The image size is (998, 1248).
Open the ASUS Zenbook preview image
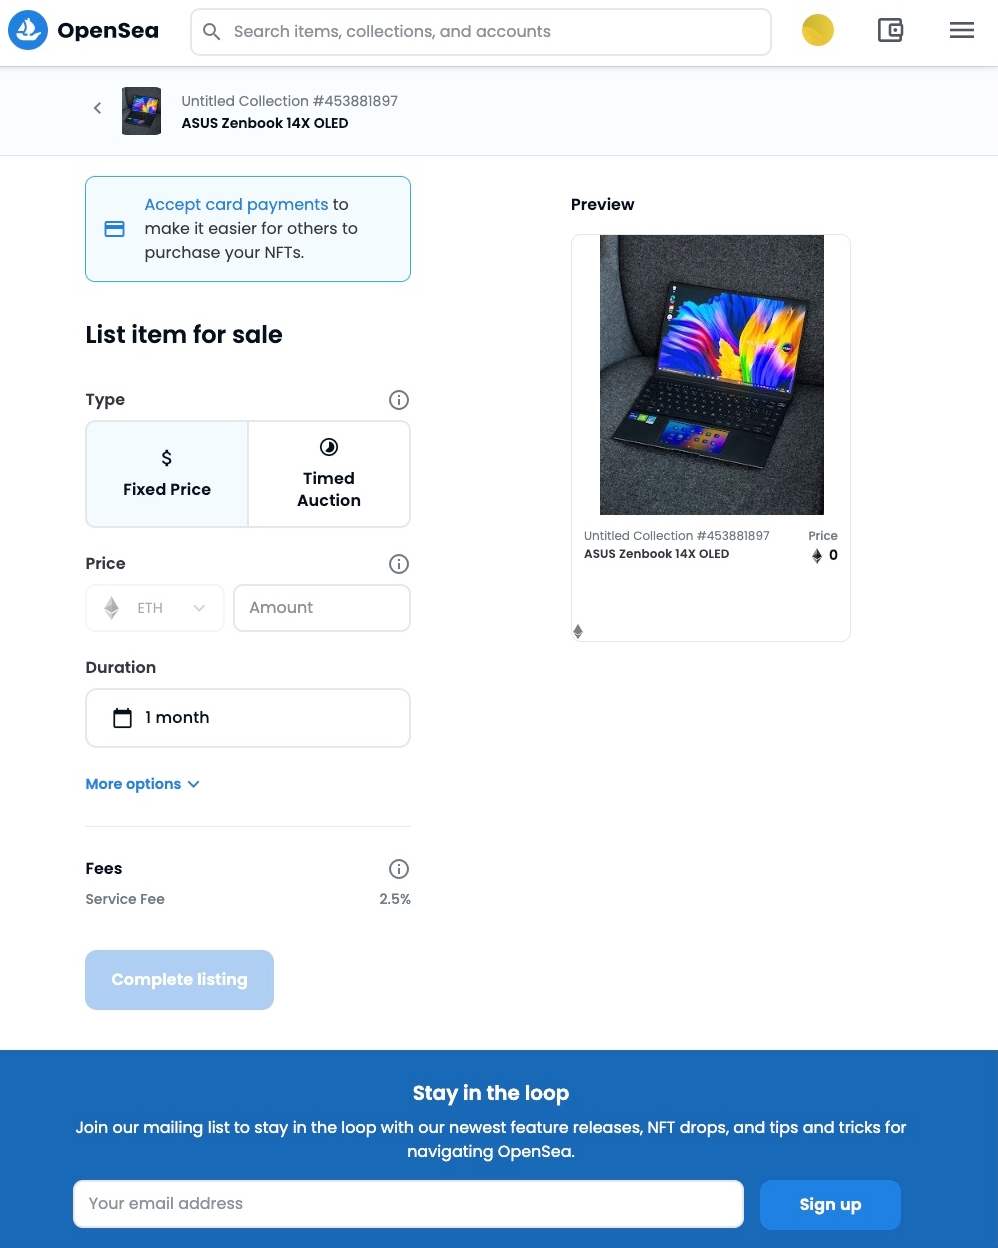pyautogui.click(x=712, y=375)
